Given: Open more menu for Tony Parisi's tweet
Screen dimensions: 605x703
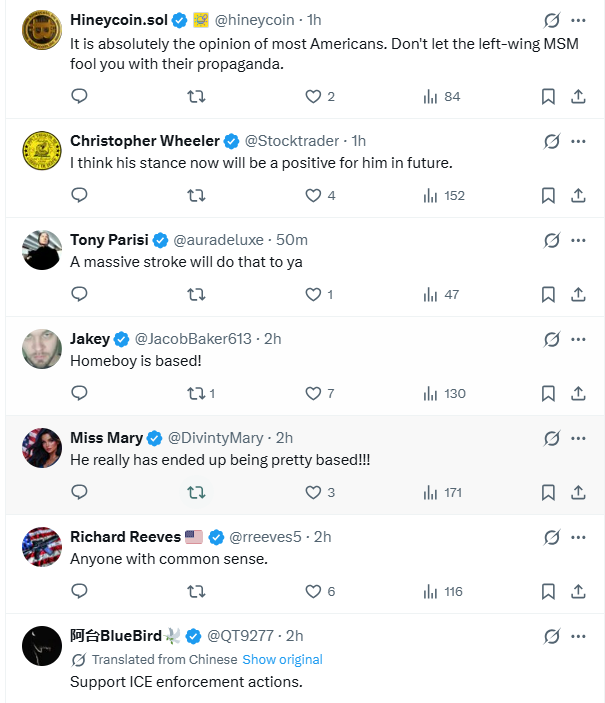Looking at the screenshot, I should coord(578,240).
